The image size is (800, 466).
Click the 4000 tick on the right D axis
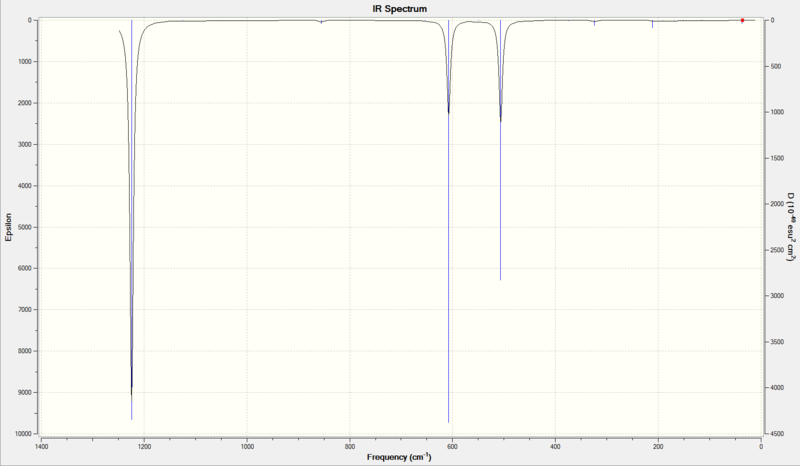click(x=778, y=388)
